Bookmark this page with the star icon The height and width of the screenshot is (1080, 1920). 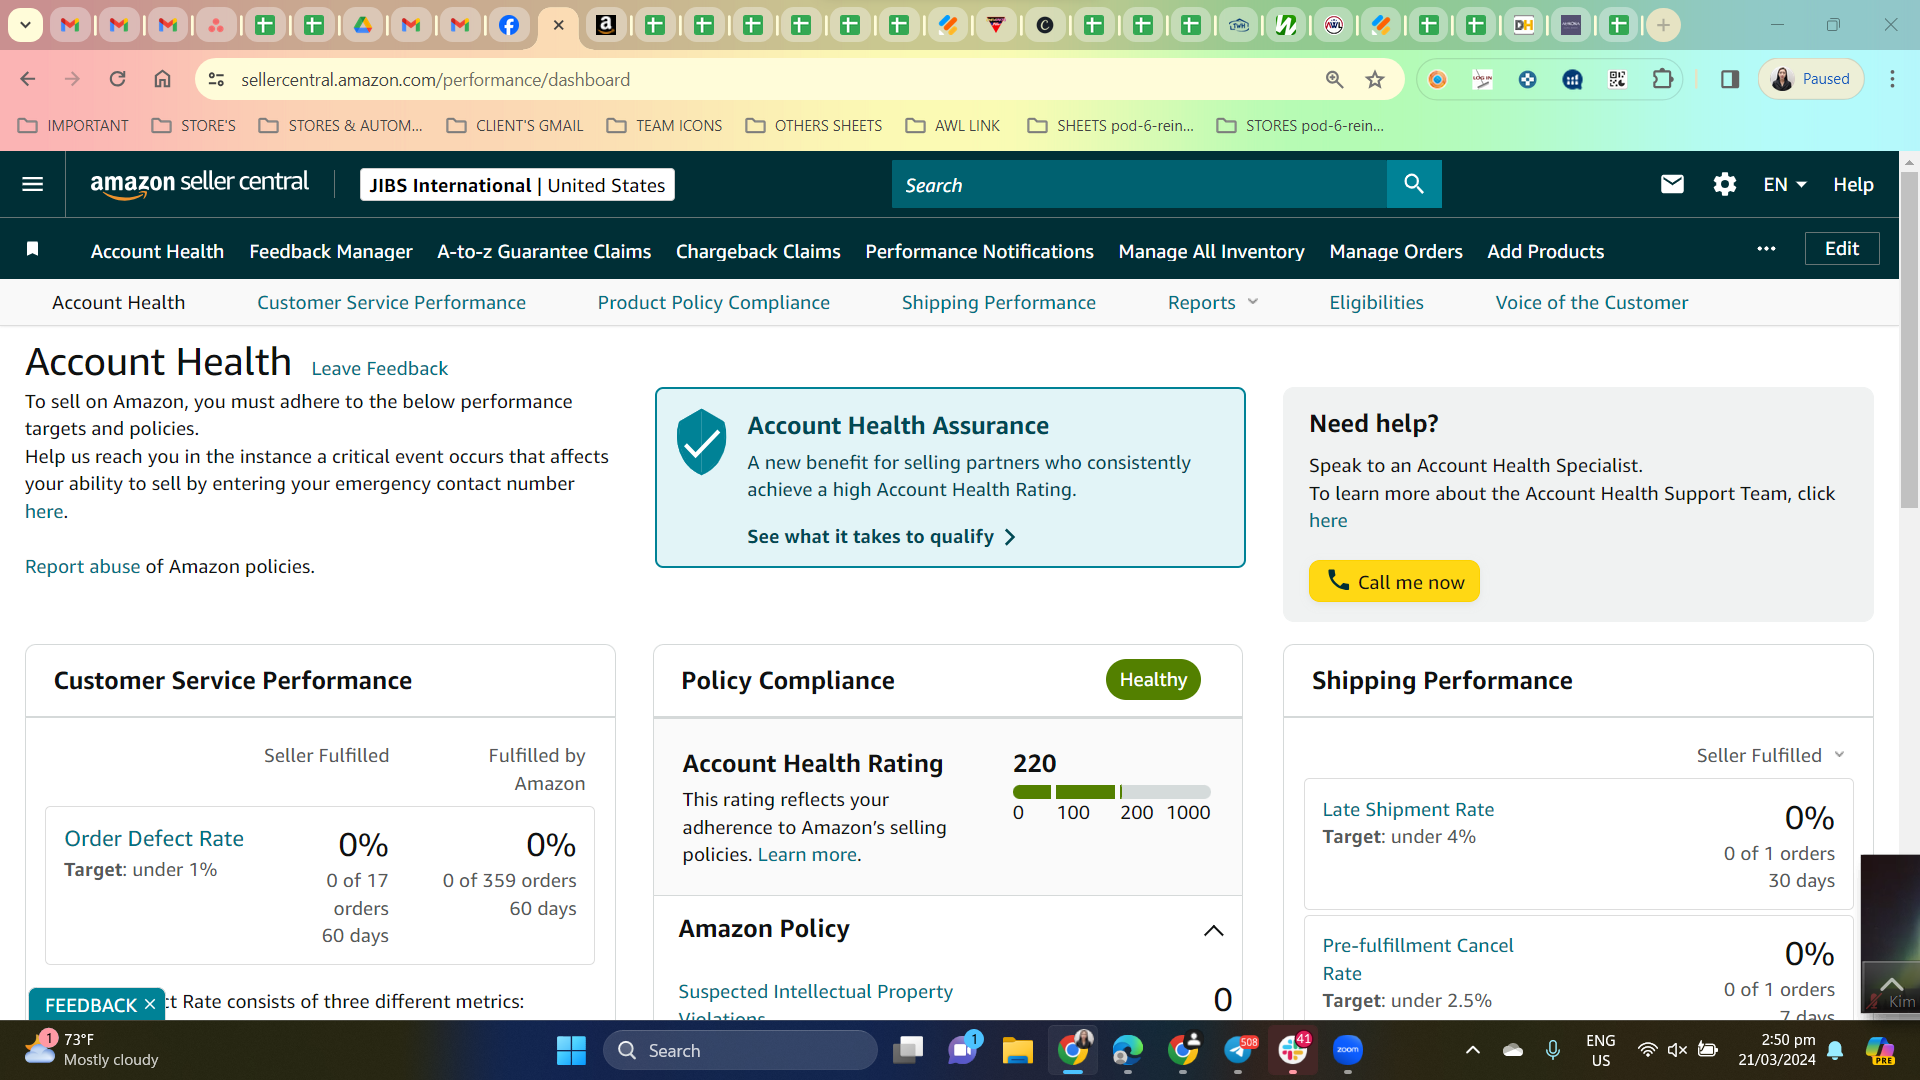pos(1375,79)
